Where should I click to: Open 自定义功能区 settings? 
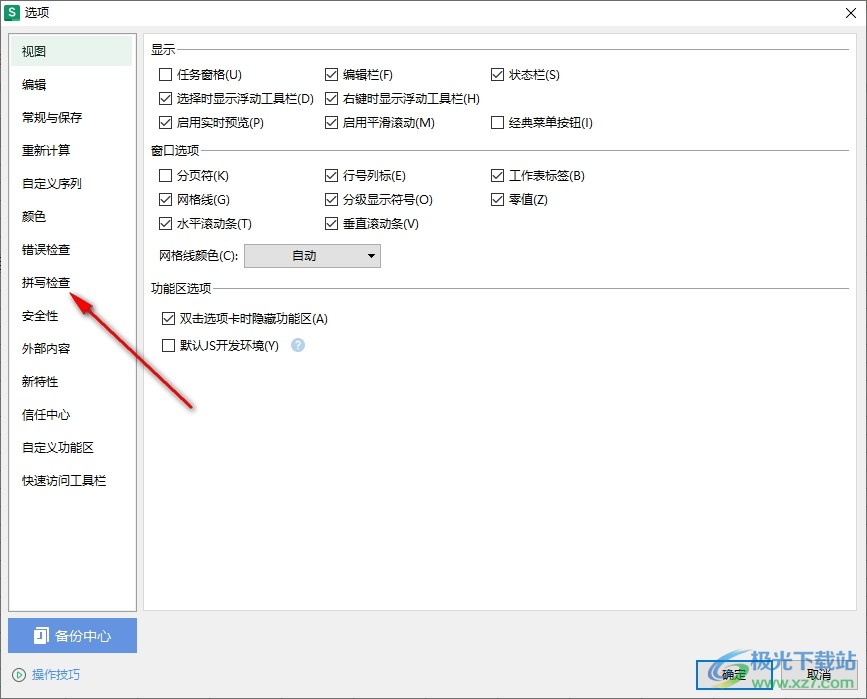(71, 448)
